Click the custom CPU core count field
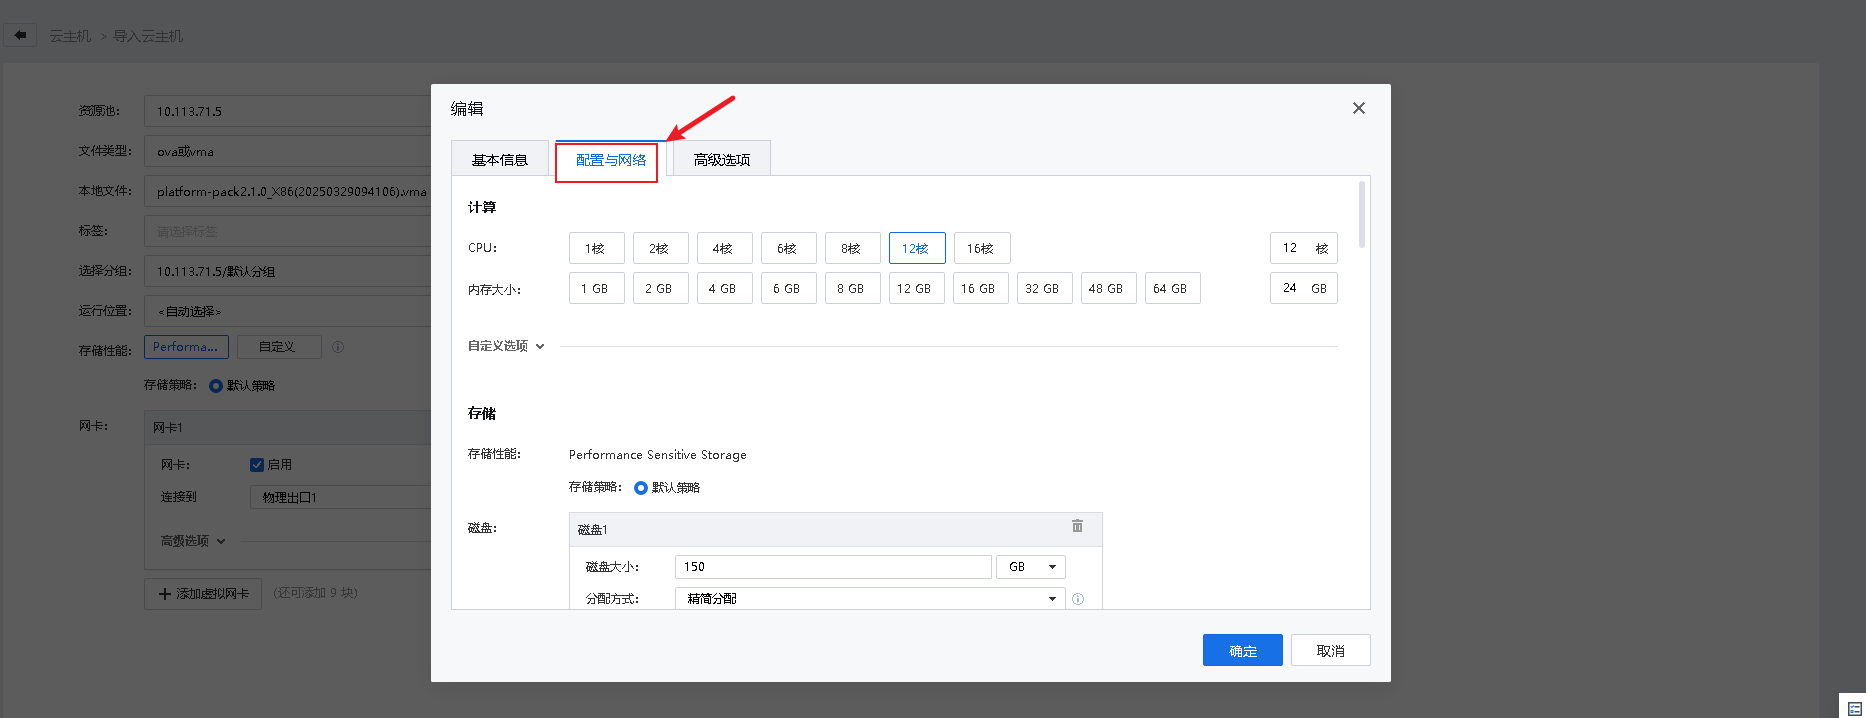This screenshot has width=1866, height=718. pyautogui.click(x=1293, y=248)
